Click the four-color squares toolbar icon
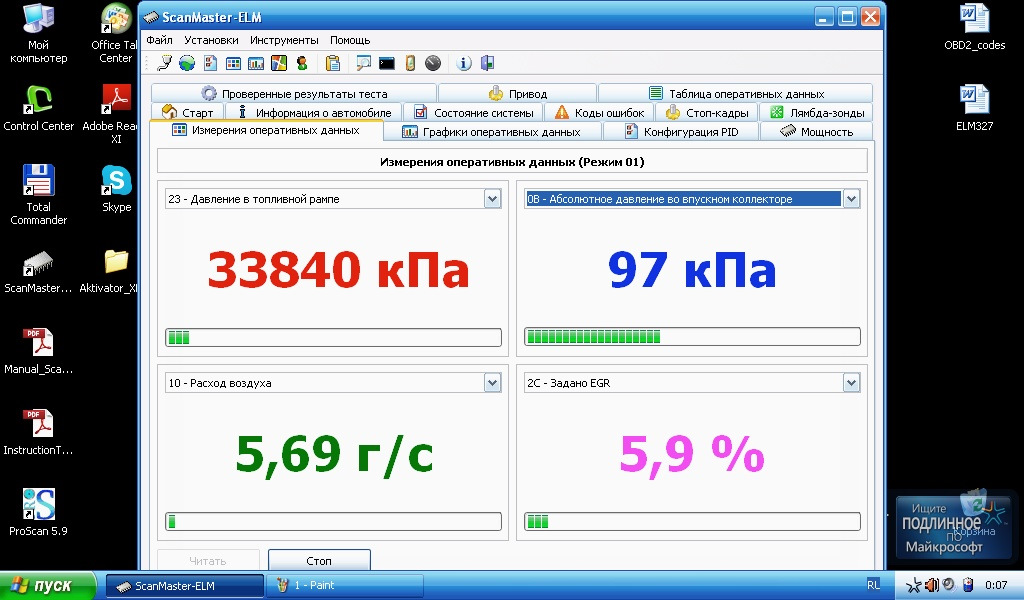This screenshot has width=1024, height=600. [x=279, y=63]
